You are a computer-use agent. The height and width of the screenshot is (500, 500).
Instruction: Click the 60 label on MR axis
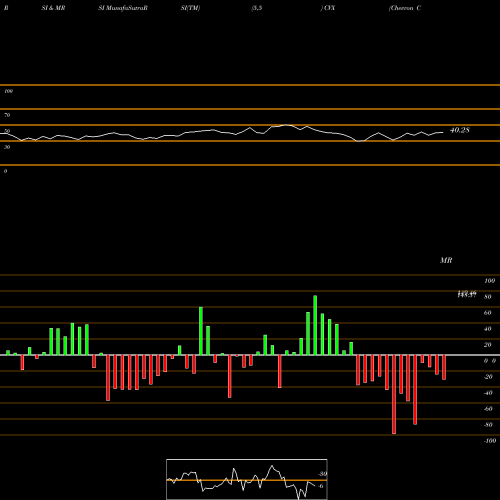coord(488,313)
